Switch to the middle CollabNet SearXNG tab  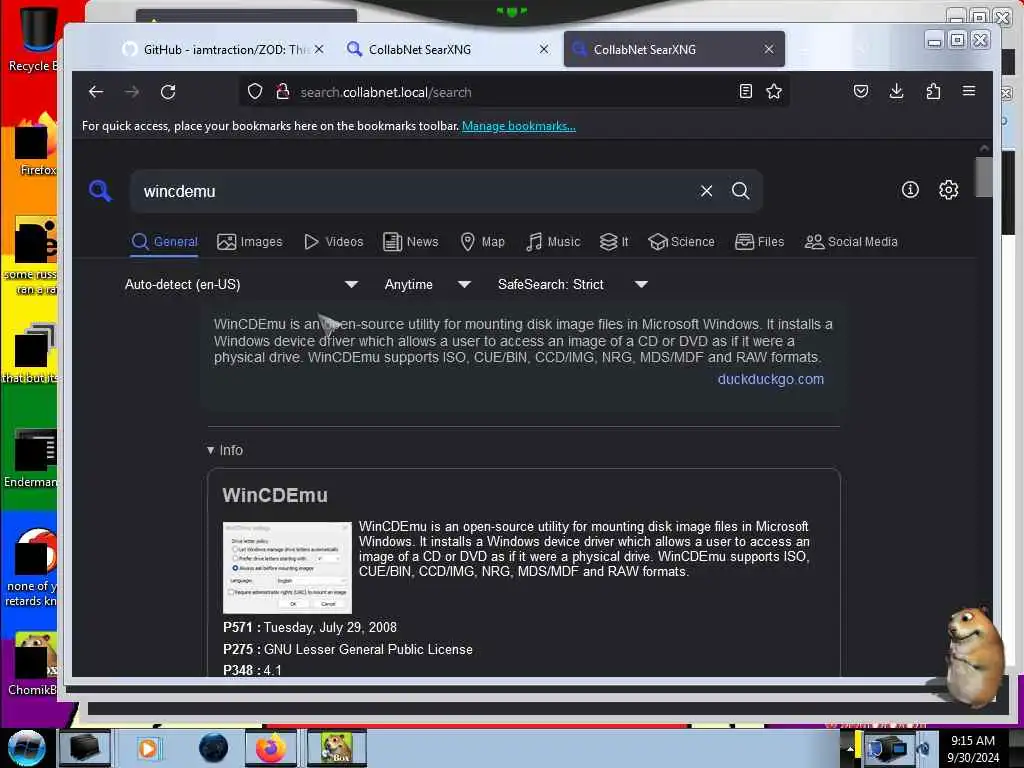point(447,49)
